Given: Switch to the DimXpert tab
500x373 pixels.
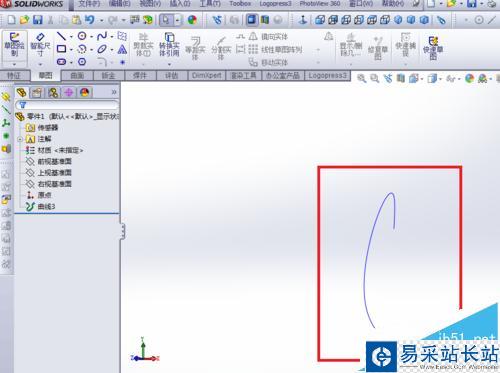Looking at the screenshot, I should [207, 76].
